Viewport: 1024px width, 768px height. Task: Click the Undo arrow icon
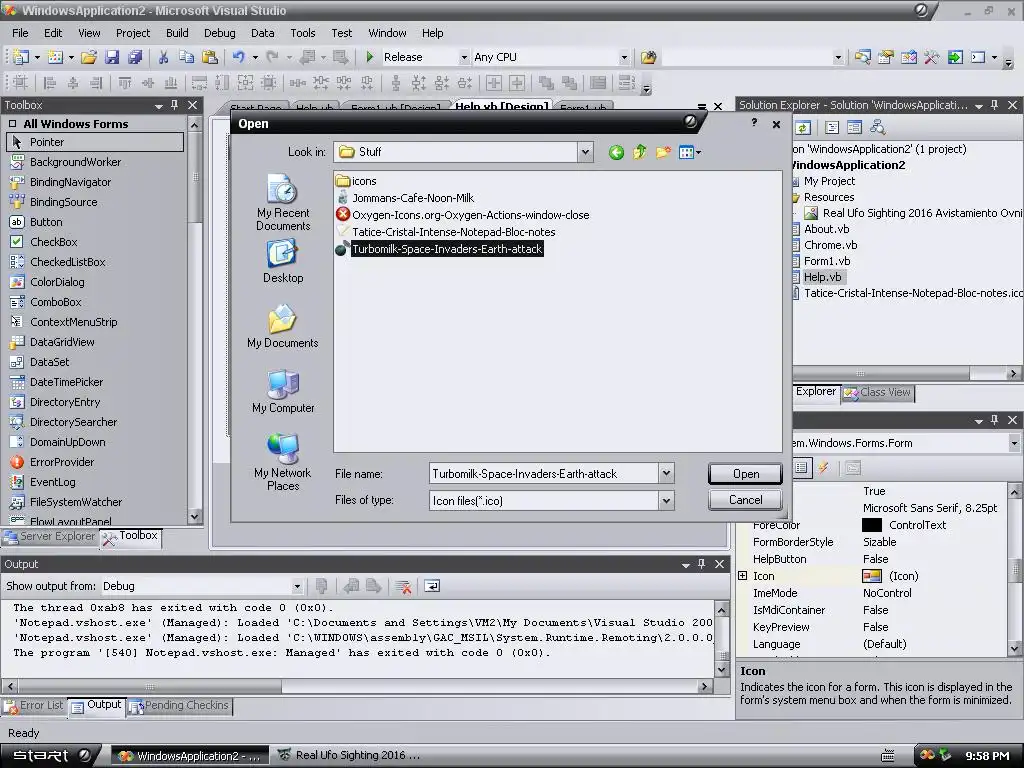tap(238, 57)
